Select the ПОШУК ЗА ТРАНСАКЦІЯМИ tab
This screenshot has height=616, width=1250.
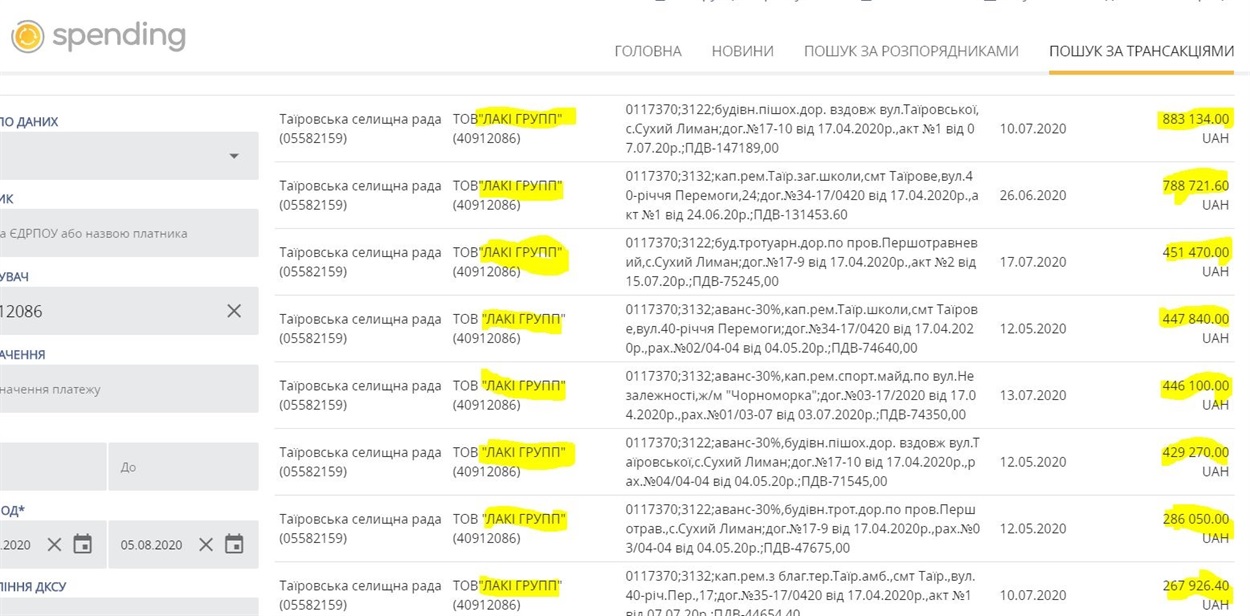click(x=1141, y=51)
